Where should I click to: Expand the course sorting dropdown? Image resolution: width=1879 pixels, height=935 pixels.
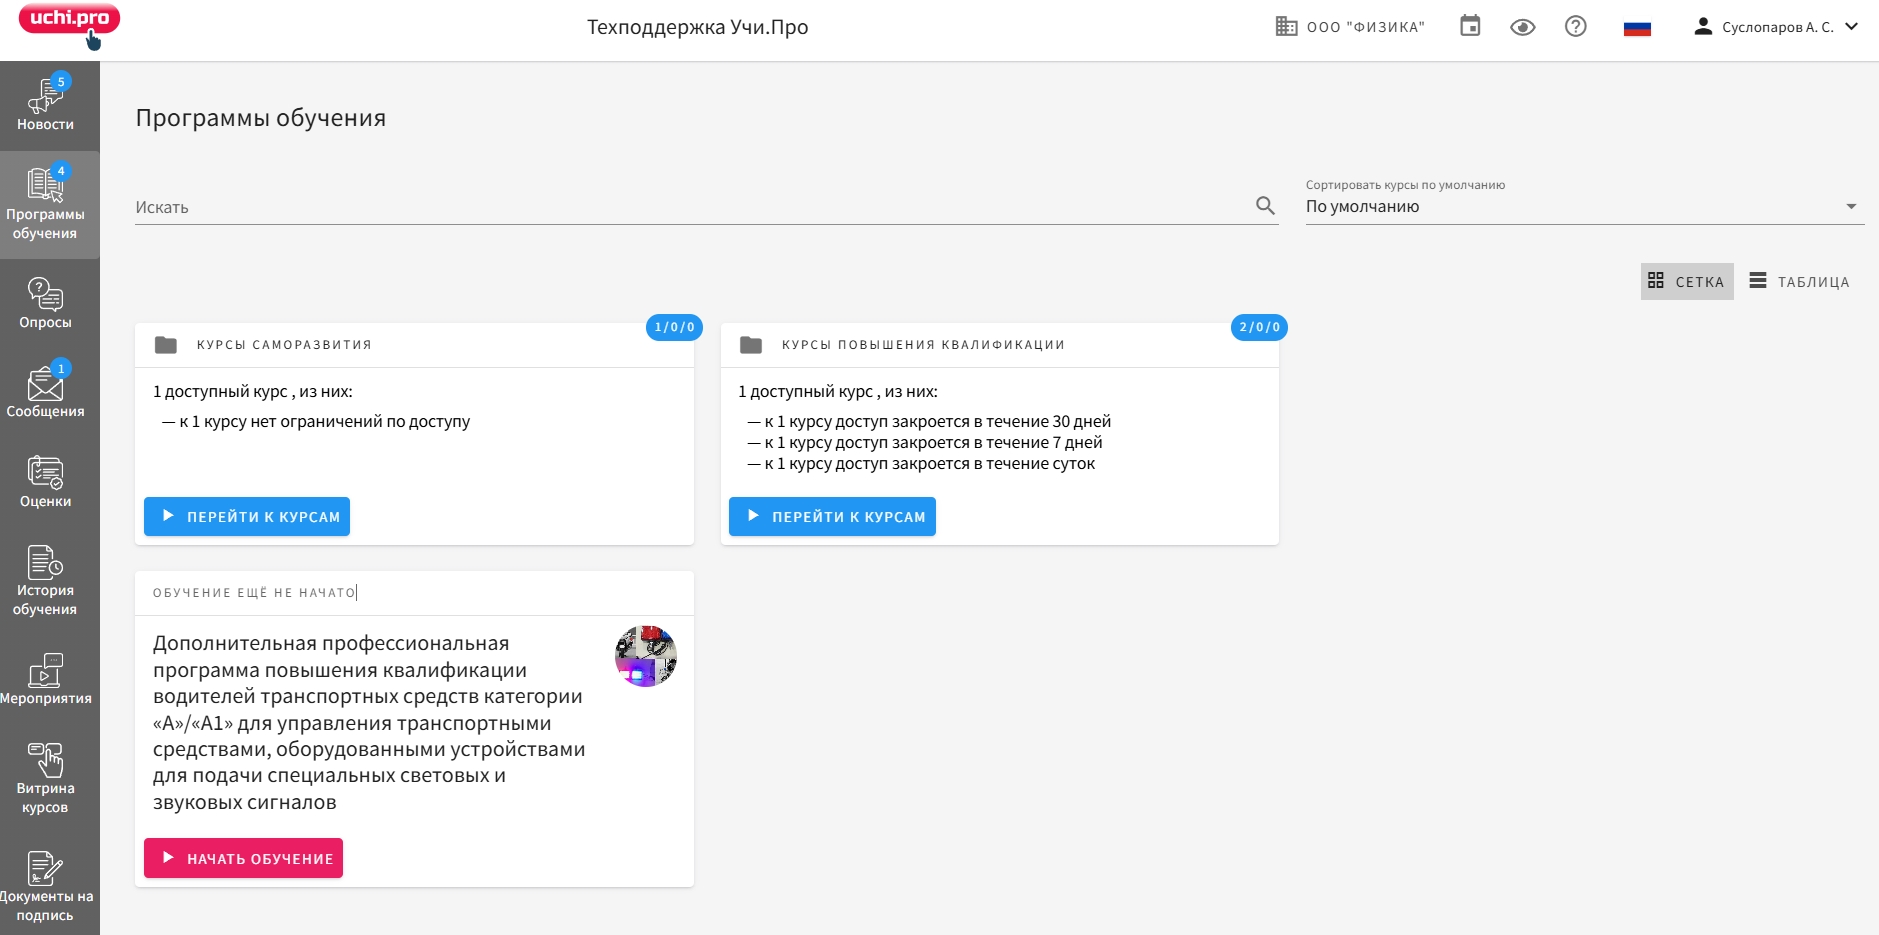pos(1584,206)
